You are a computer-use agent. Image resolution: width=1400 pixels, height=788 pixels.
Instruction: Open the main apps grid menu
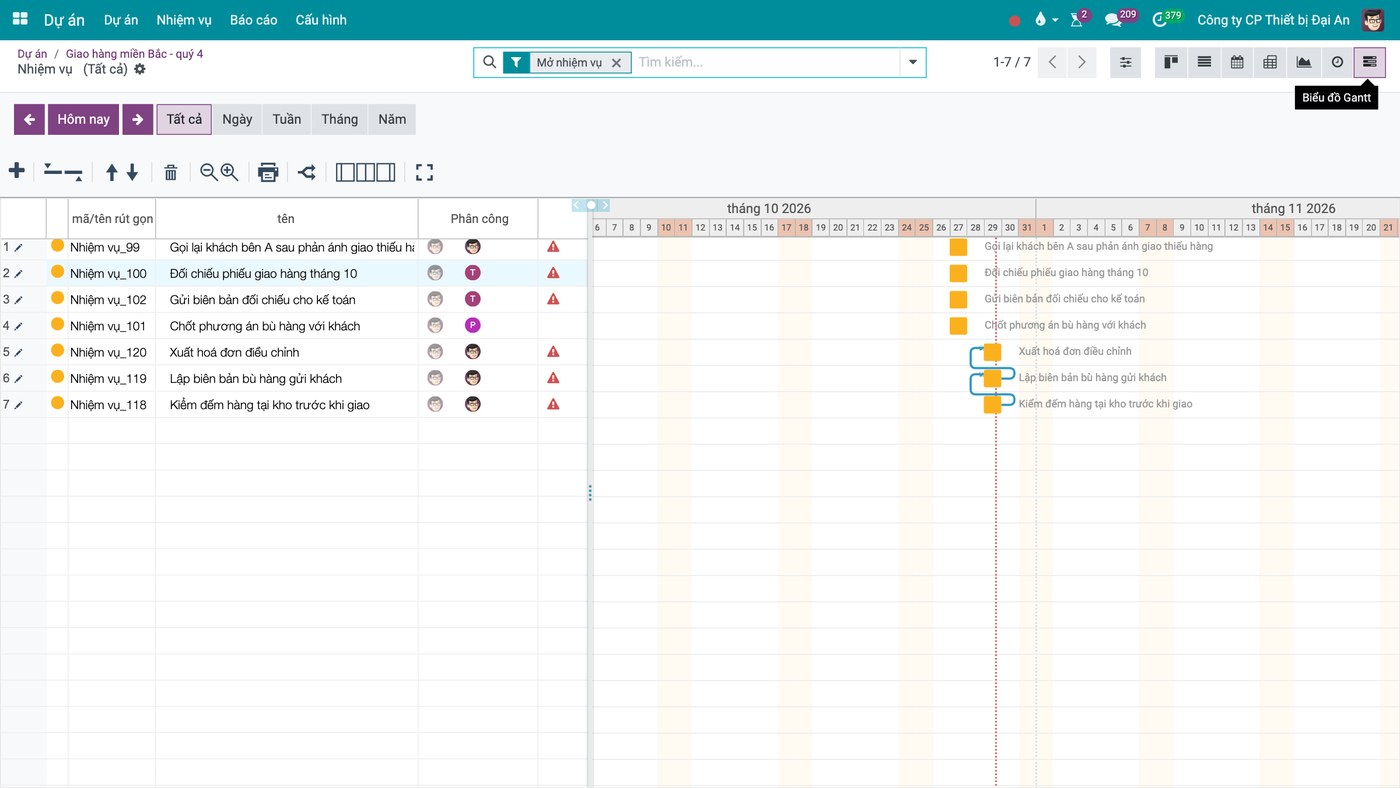click(x=20, y=19)
